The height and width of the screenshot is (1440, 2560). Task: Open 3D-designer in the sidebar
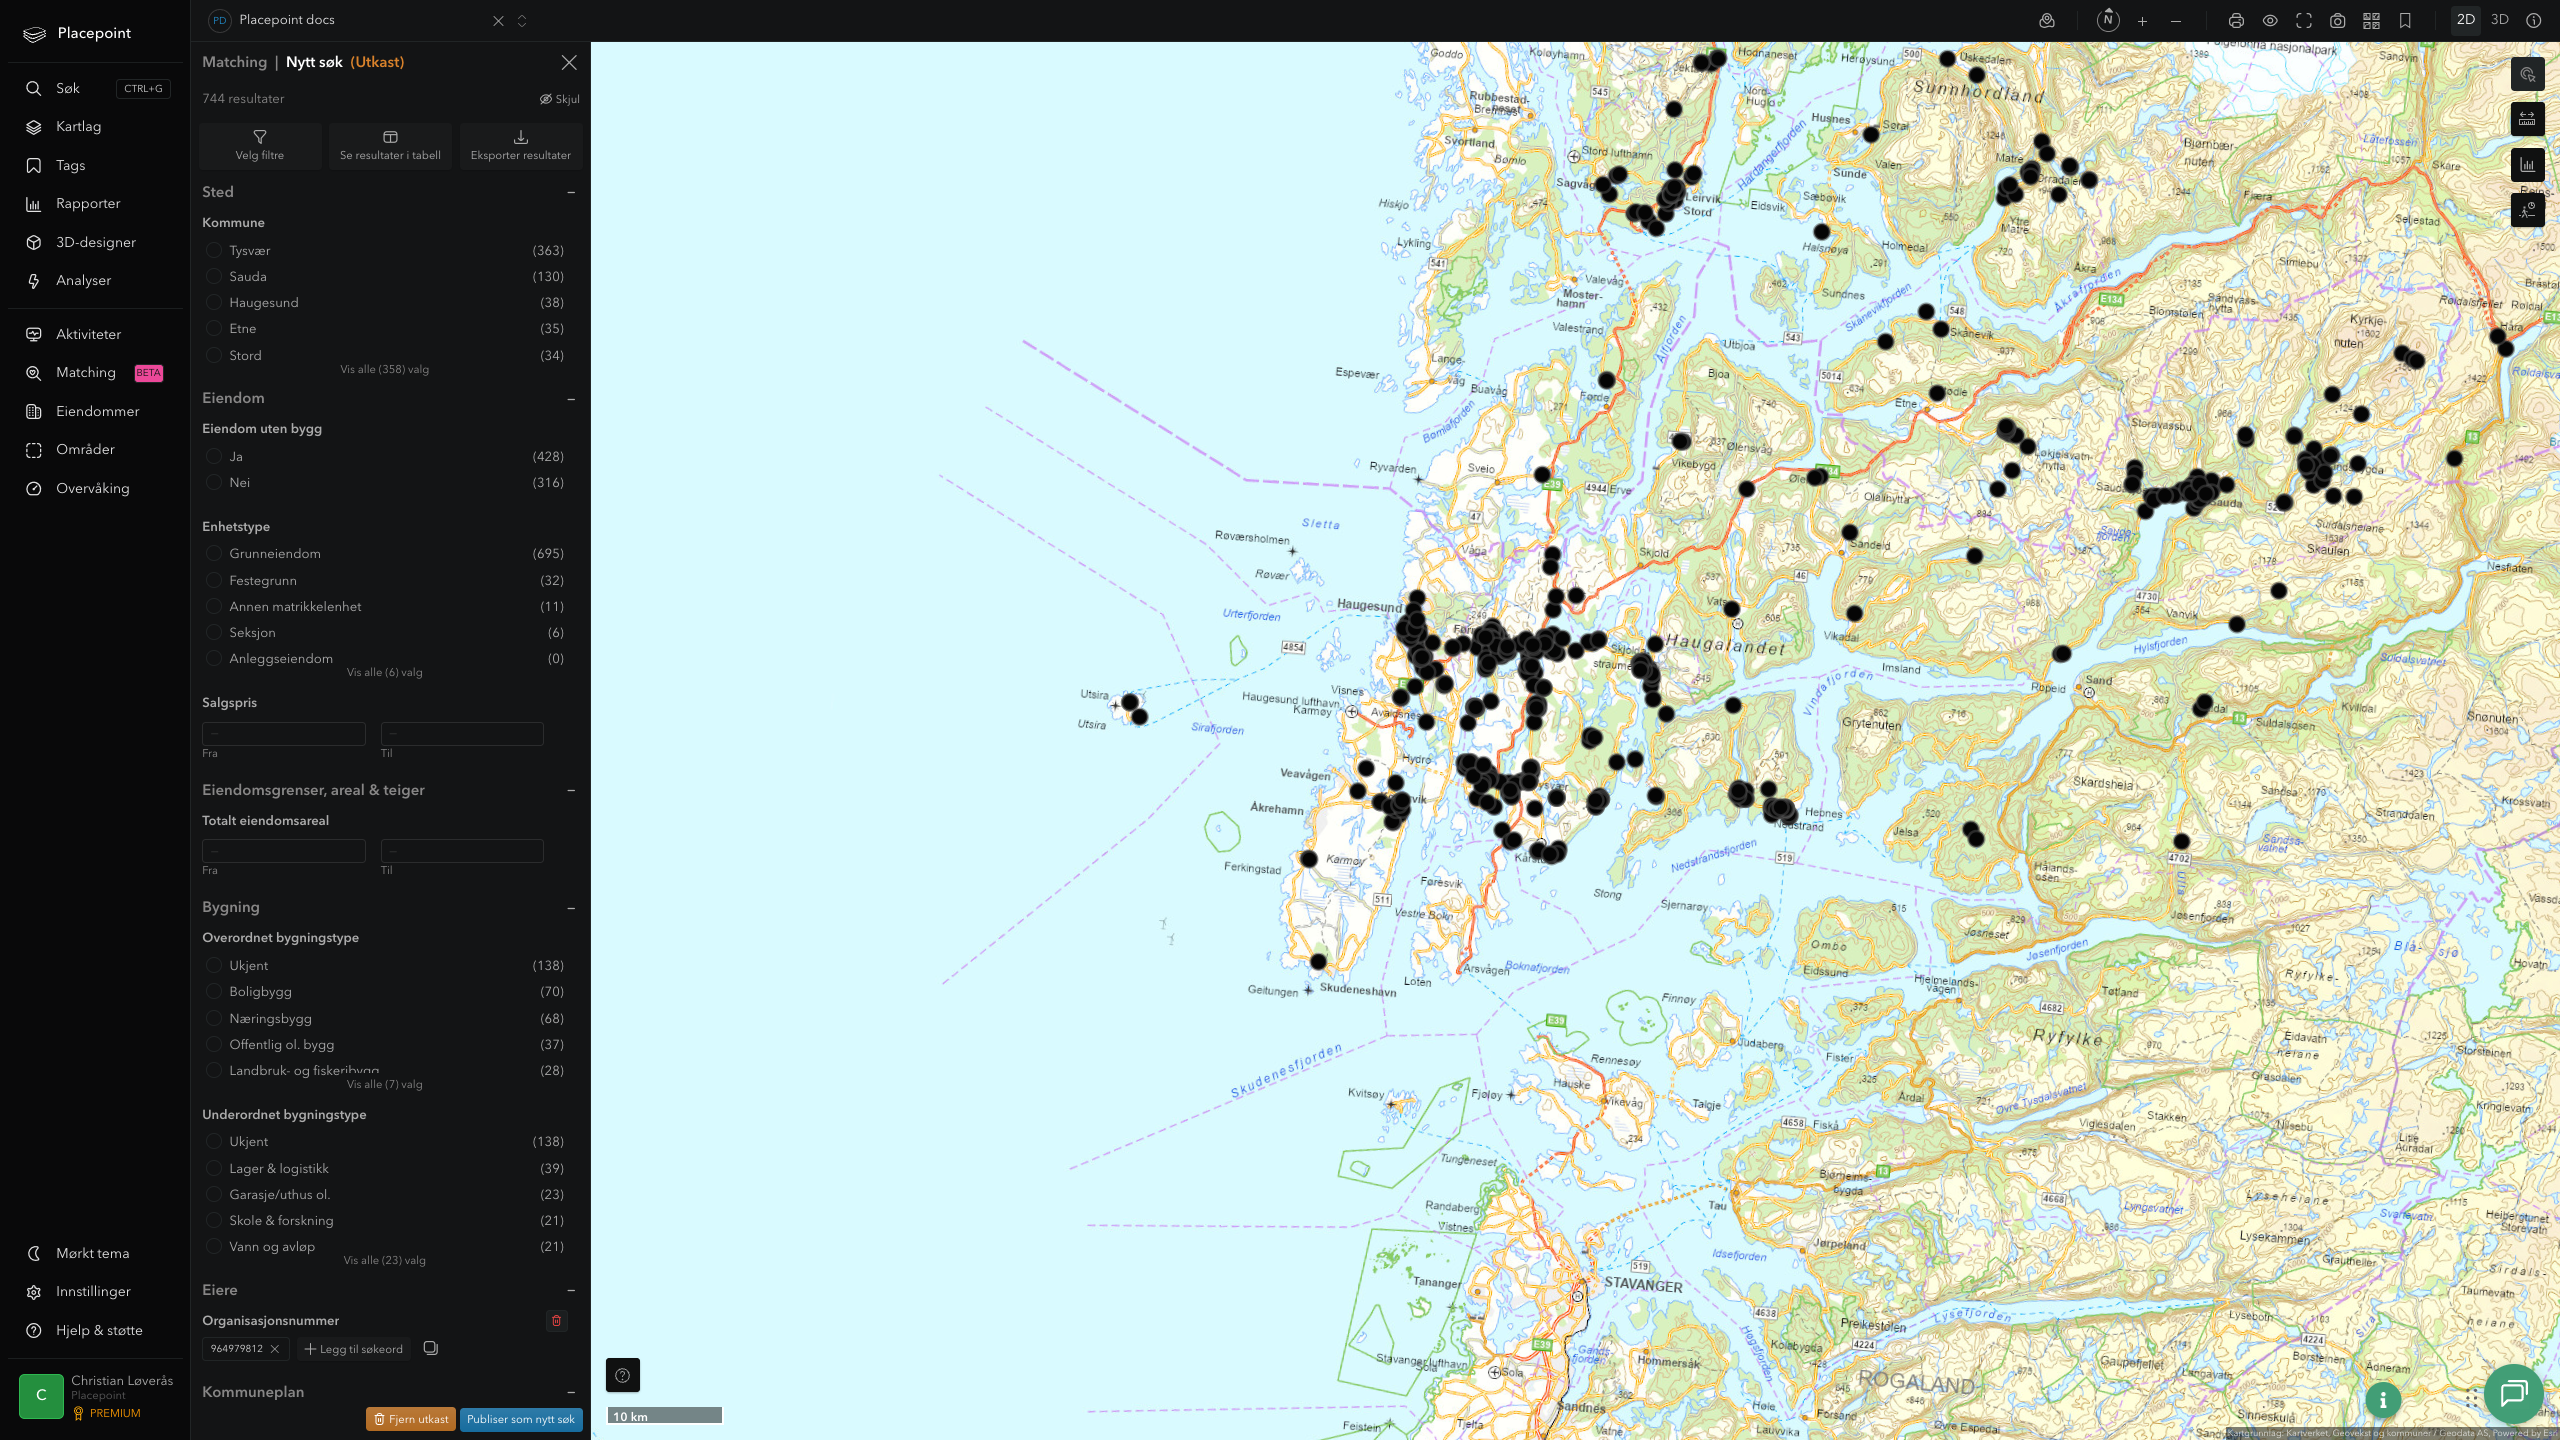tap(96, 242)
